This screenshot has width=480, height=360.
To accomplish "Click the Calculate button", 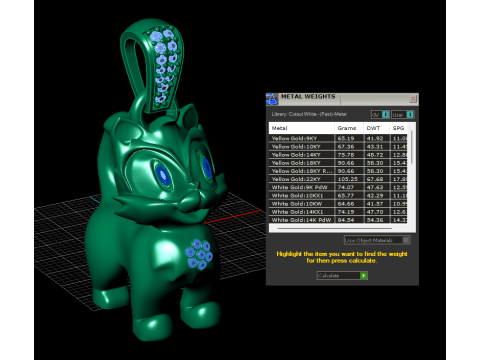I will click(x=342, y=276).
